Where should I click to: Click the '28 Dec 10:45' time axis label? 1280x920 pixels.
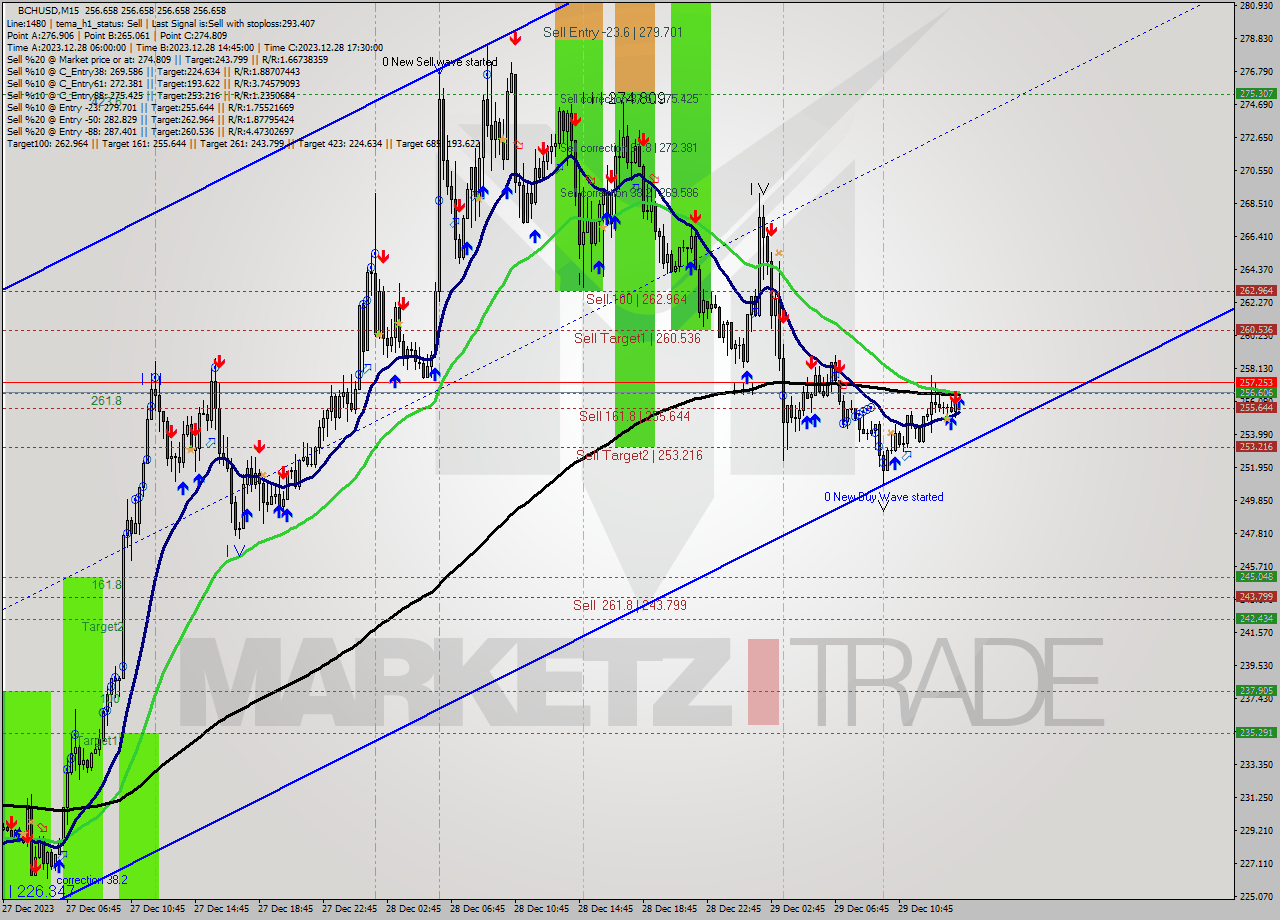[541, 909]
